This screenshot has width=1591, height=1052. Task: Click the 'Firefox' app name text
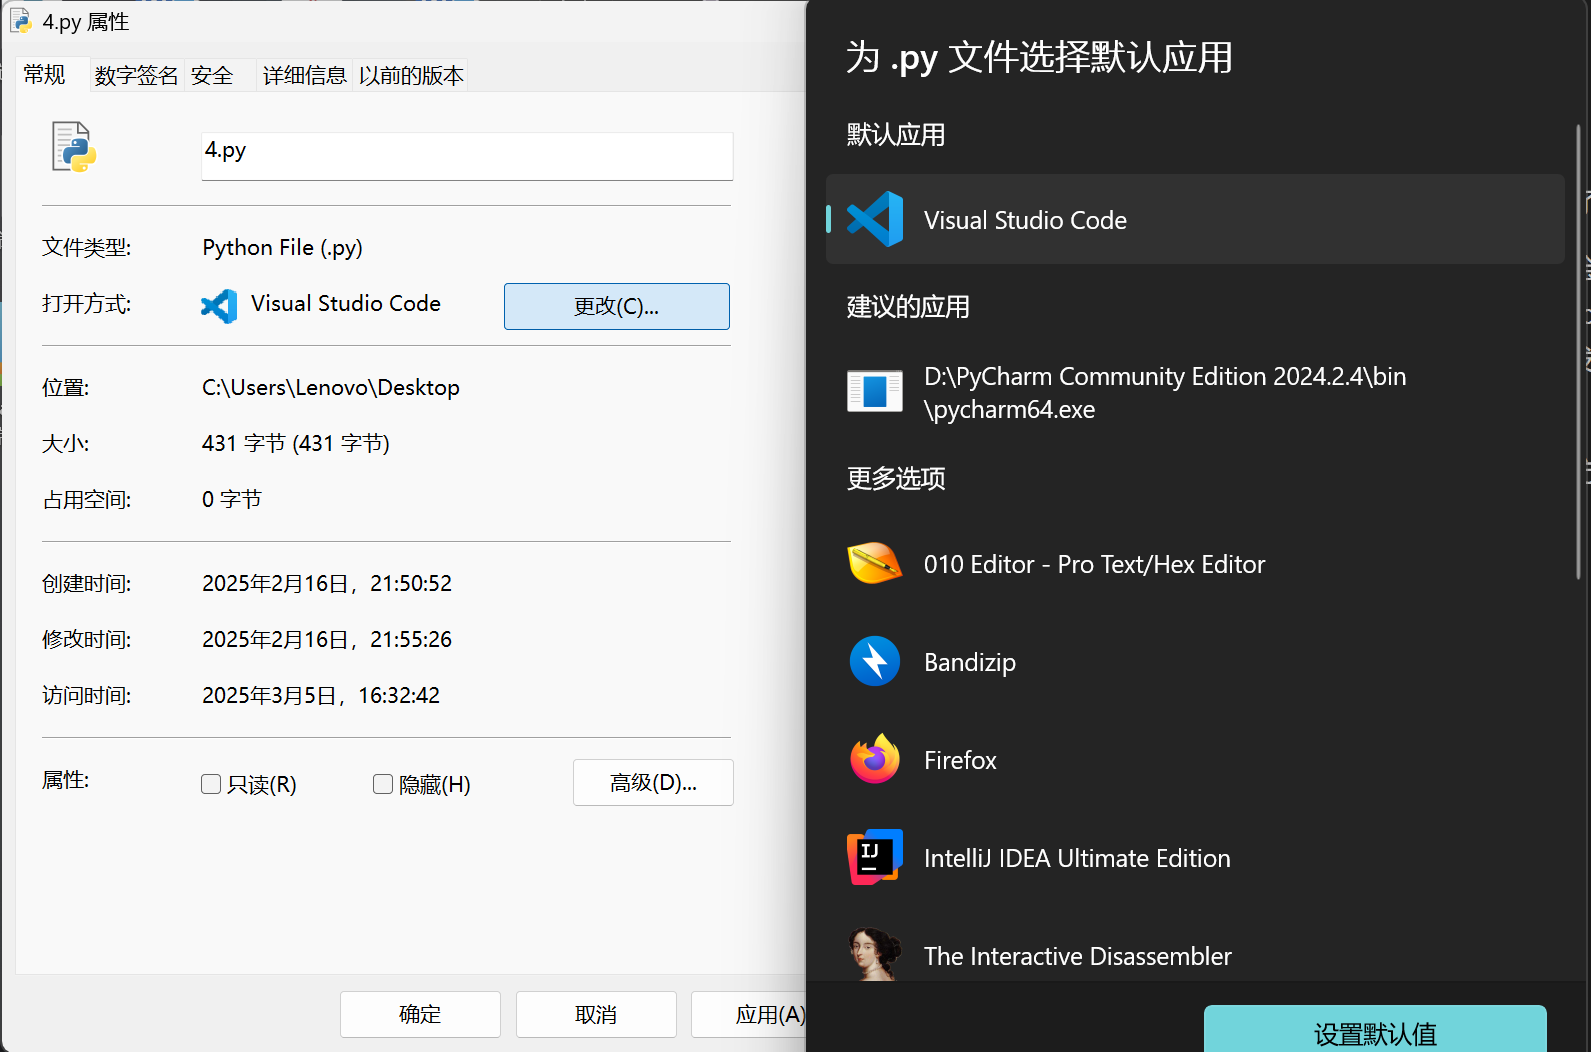(960, 760)
